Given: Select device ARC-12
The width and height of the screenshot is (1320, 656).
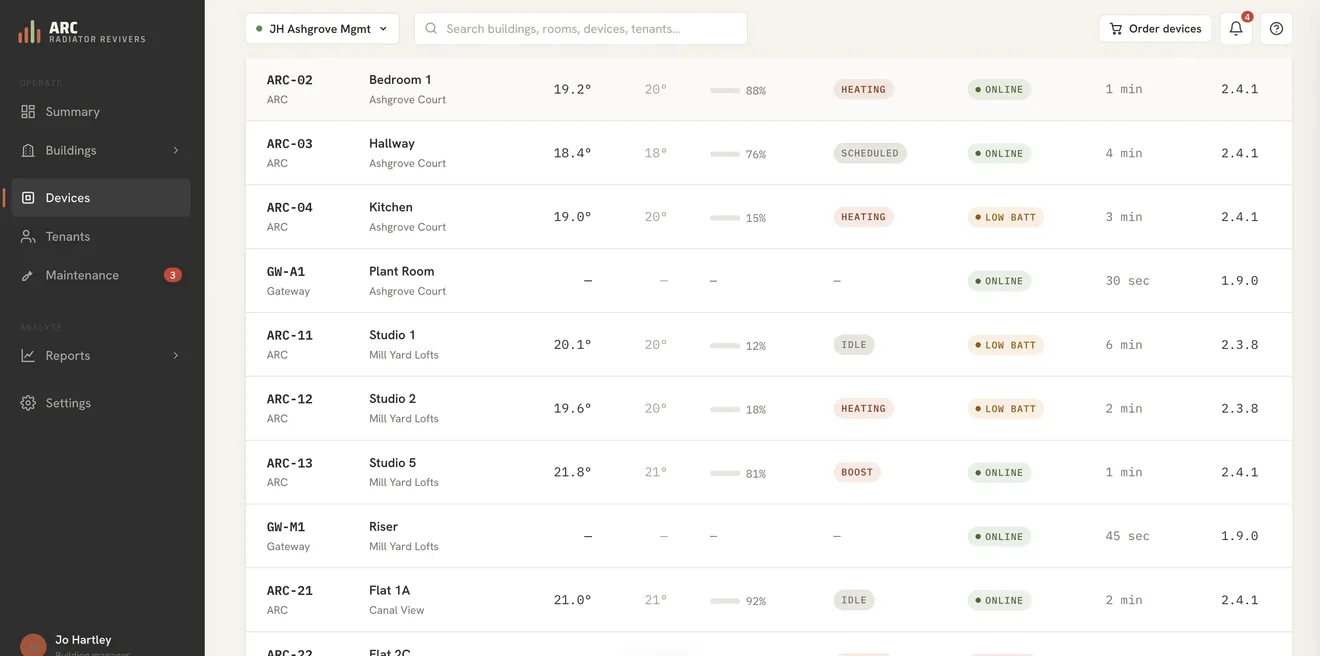Looking at the screenshot, I should pyautogui.click(x=290, y=399).
